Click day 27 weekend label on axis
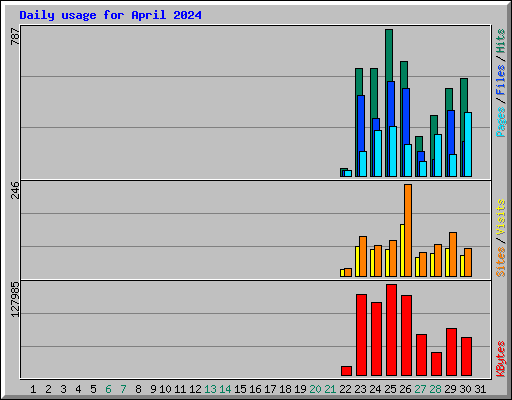512x400 pixels. coord(420,389)
